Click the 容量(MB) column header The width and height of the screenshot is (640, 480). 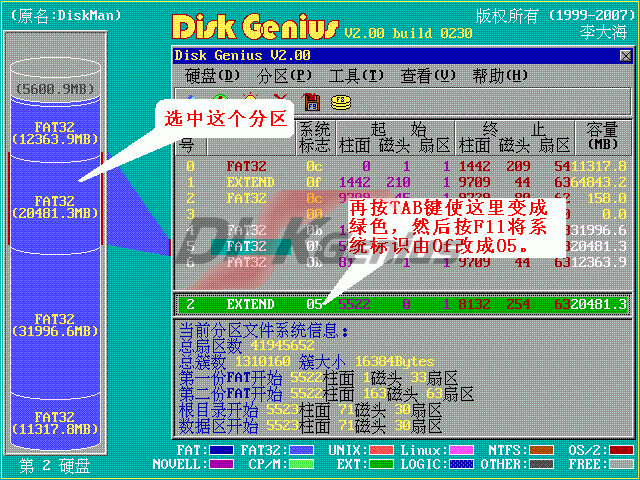[x=602, y=136]
